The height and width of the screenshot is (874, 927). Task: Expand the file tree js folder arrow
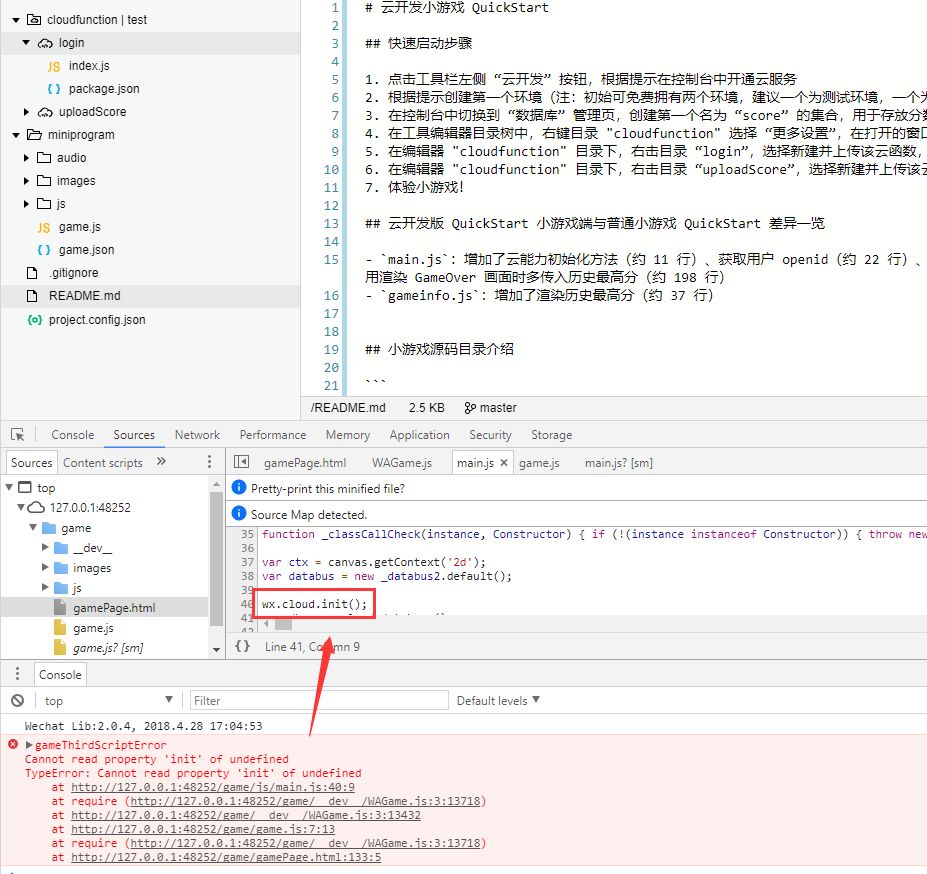point(26,204)
